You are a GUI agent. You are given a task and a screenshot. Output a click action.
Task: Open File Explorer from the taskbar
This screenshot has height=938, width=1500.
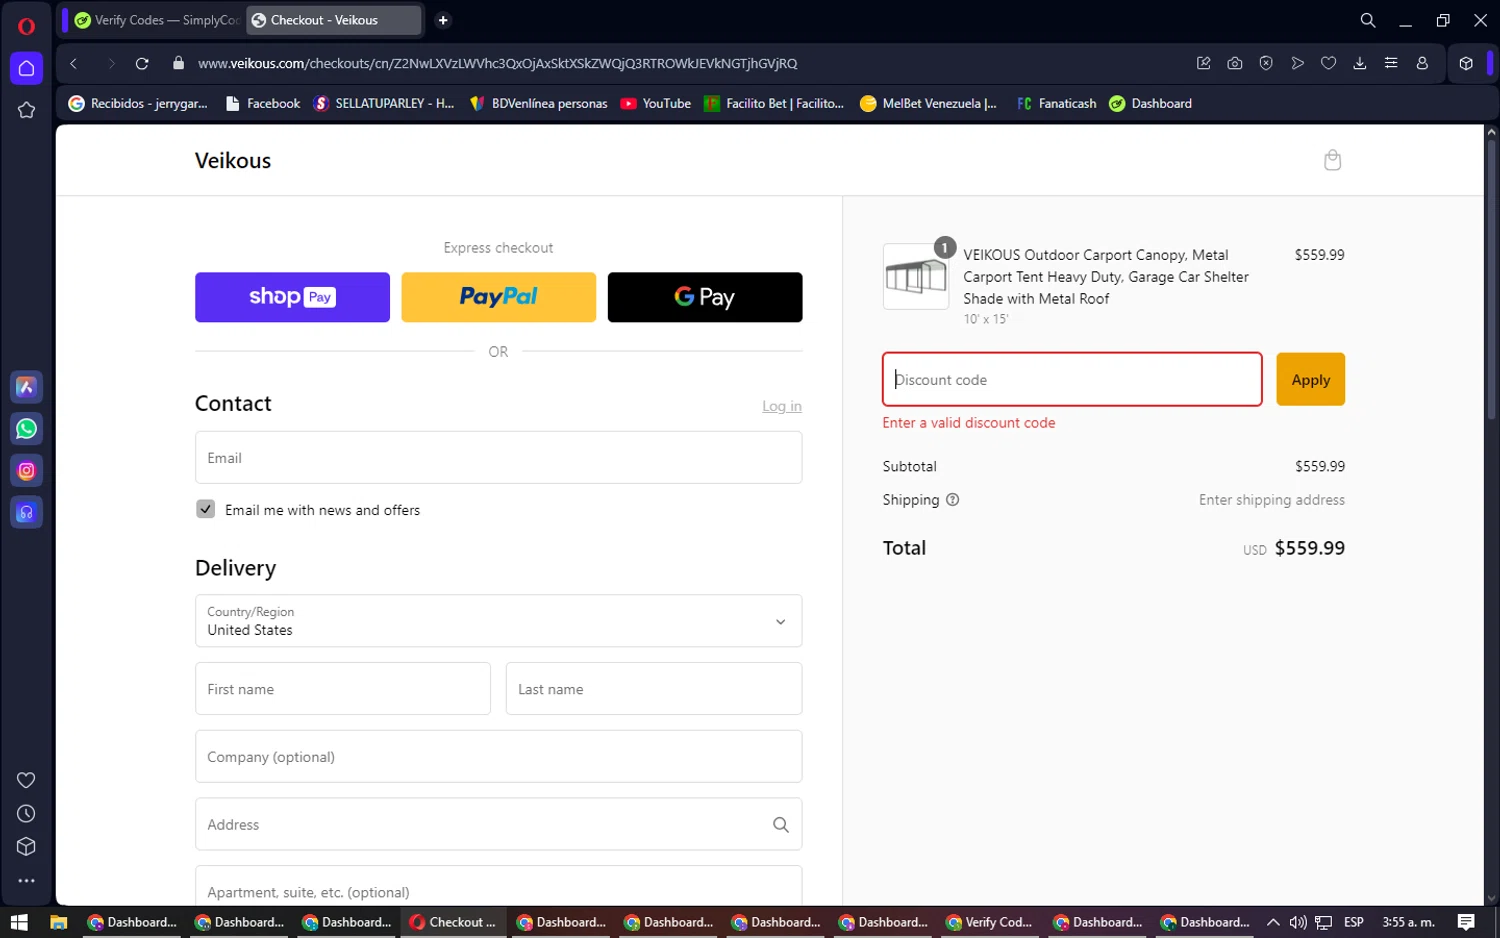point(58,922)
